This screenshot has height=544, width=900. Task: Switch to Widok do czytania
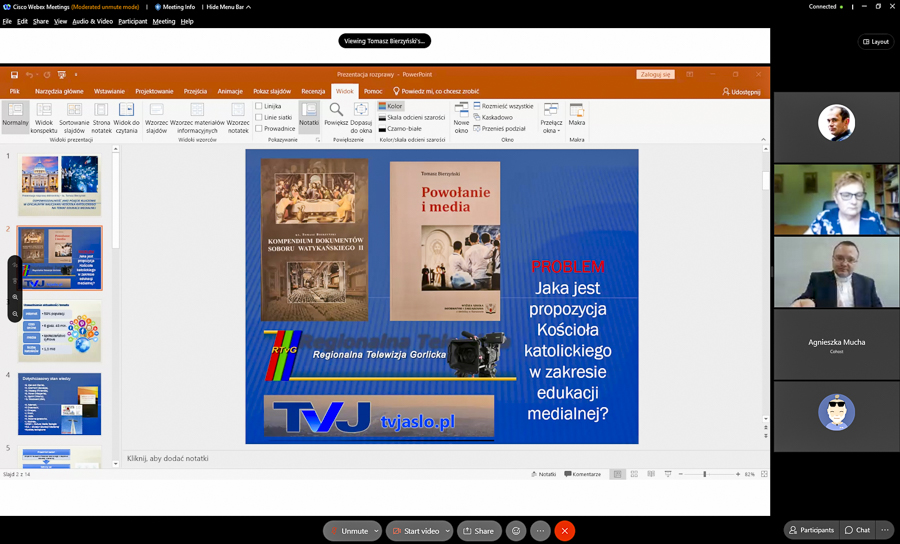point(126,116)
